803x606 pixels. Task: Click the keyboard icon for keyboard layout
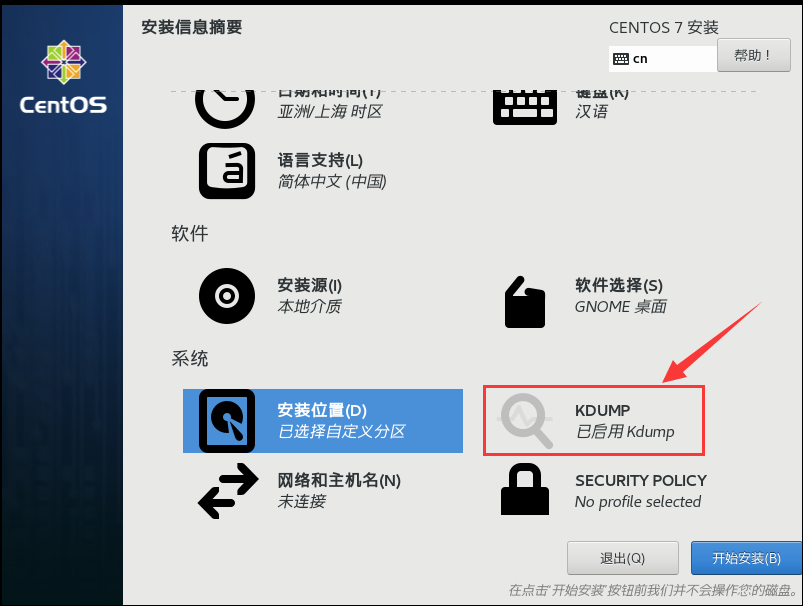click(524, 107)
